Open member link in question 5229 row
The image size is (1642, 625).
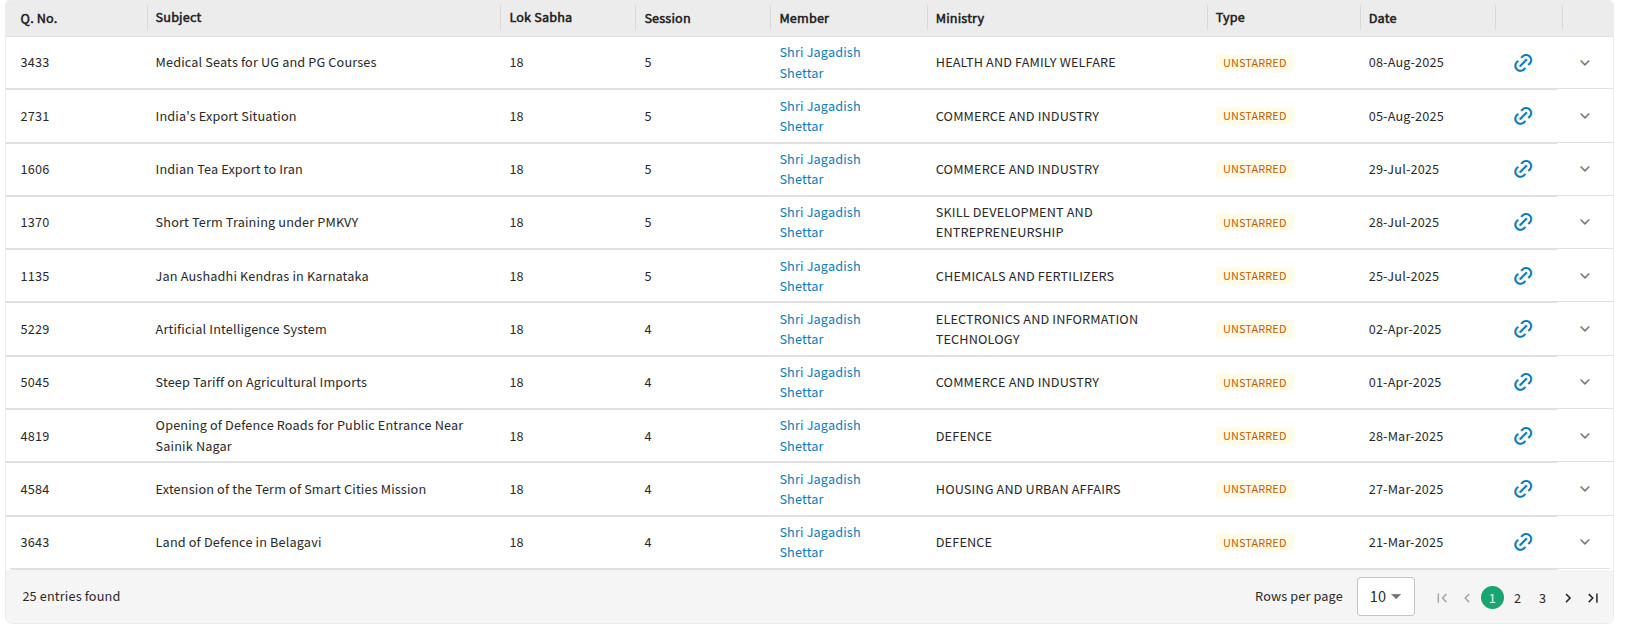click(820, 329)
